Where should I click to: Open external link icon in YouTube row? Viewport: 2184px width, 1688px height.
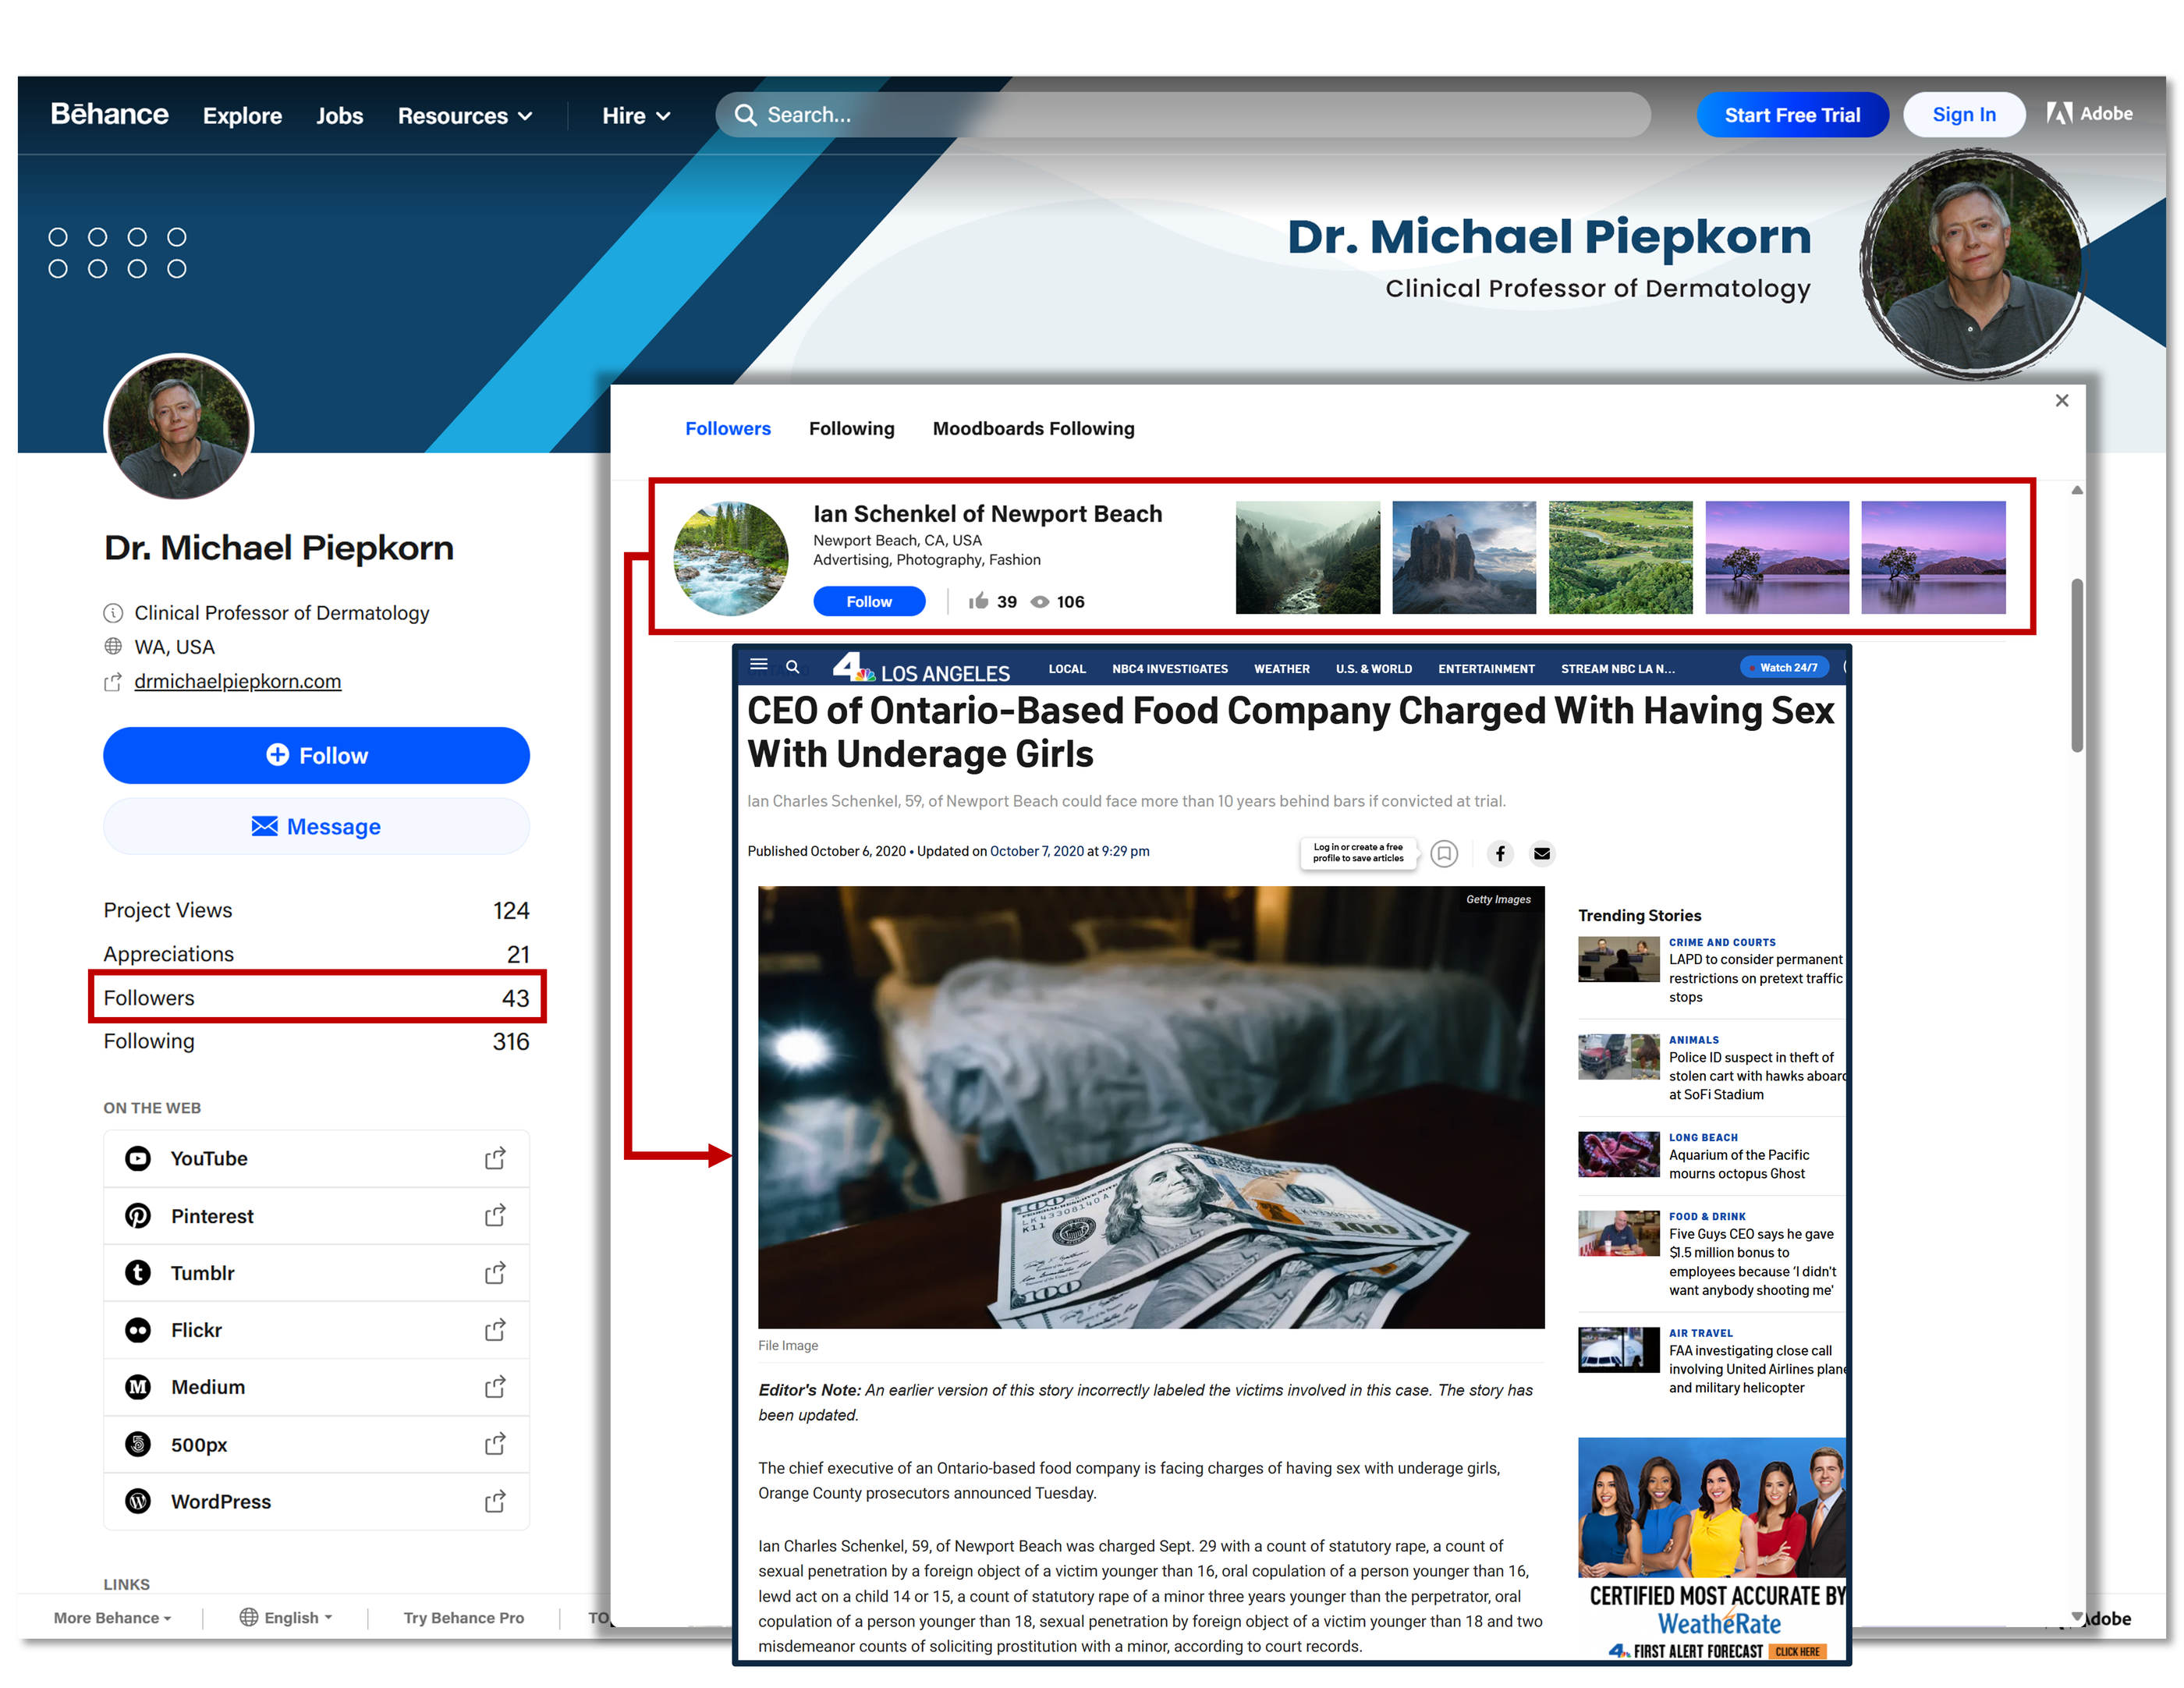click(x=495, y=1158)
